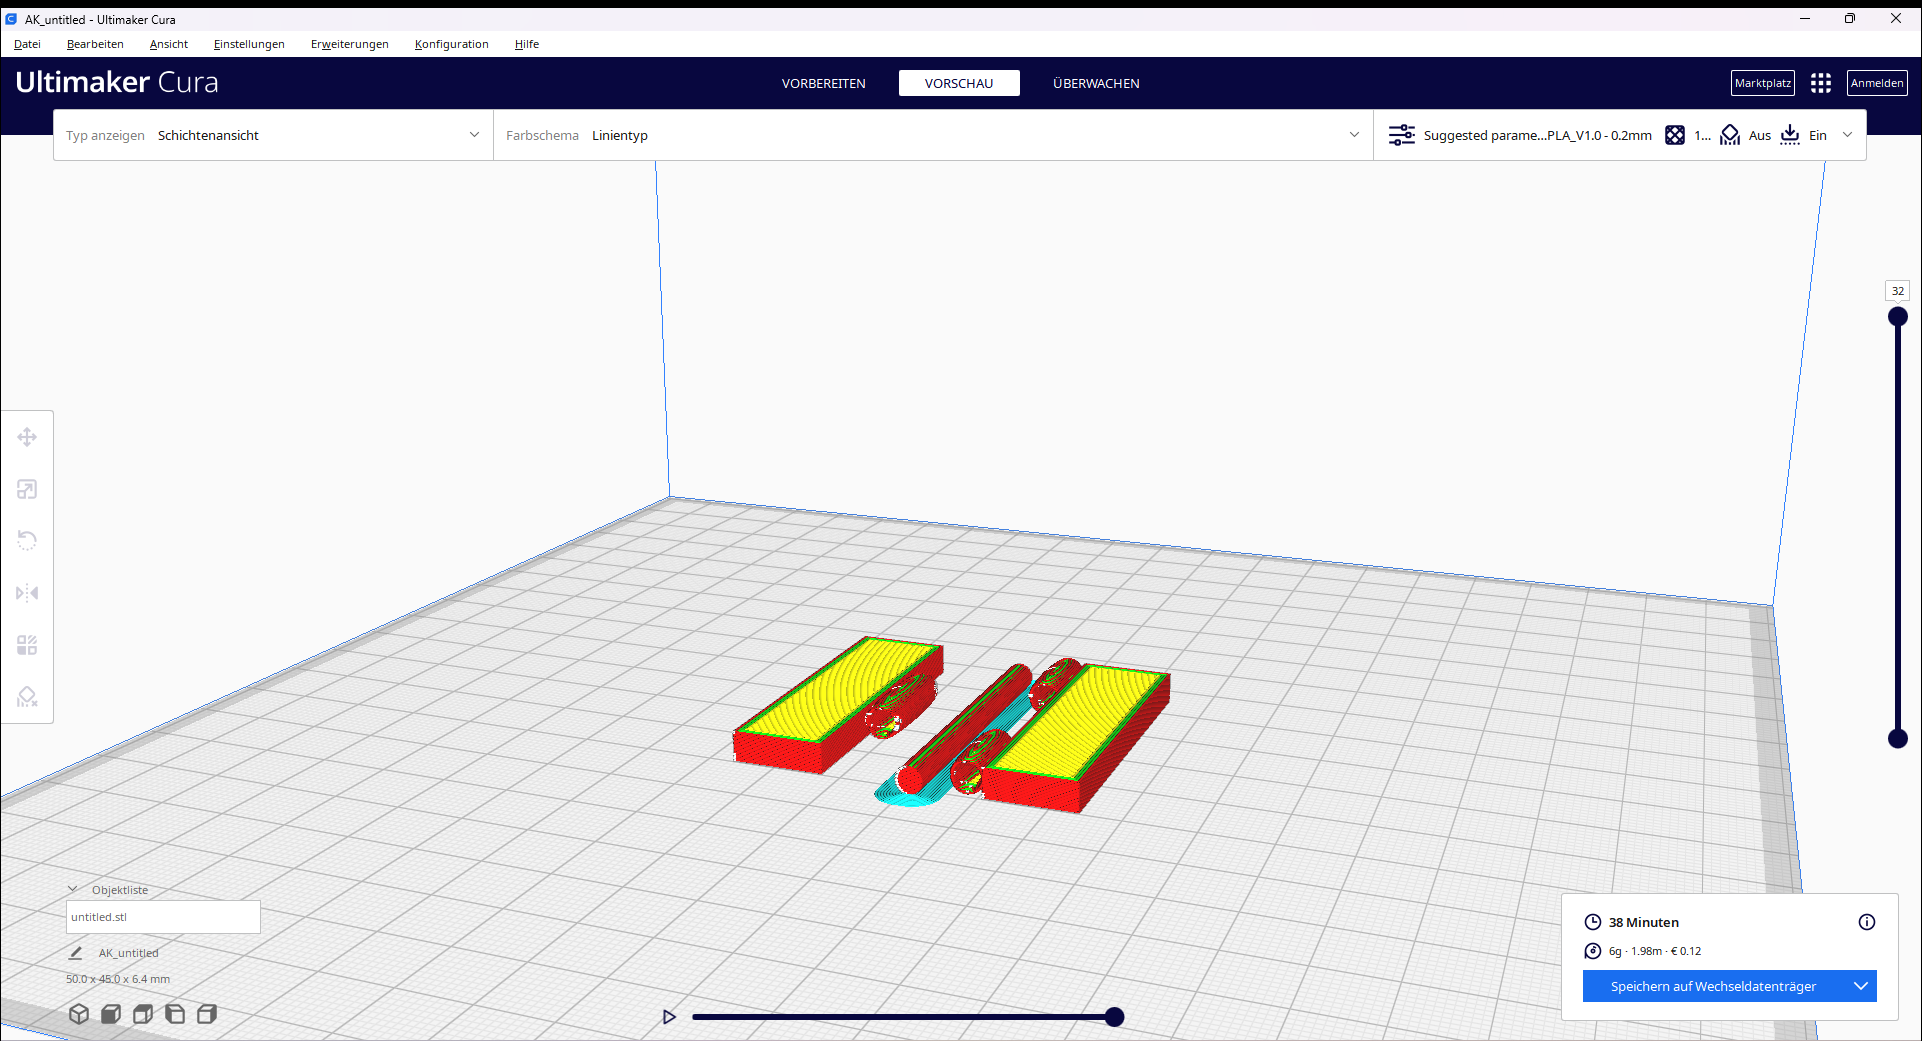Open the application switcher grid icon

tap(1821, 83)
